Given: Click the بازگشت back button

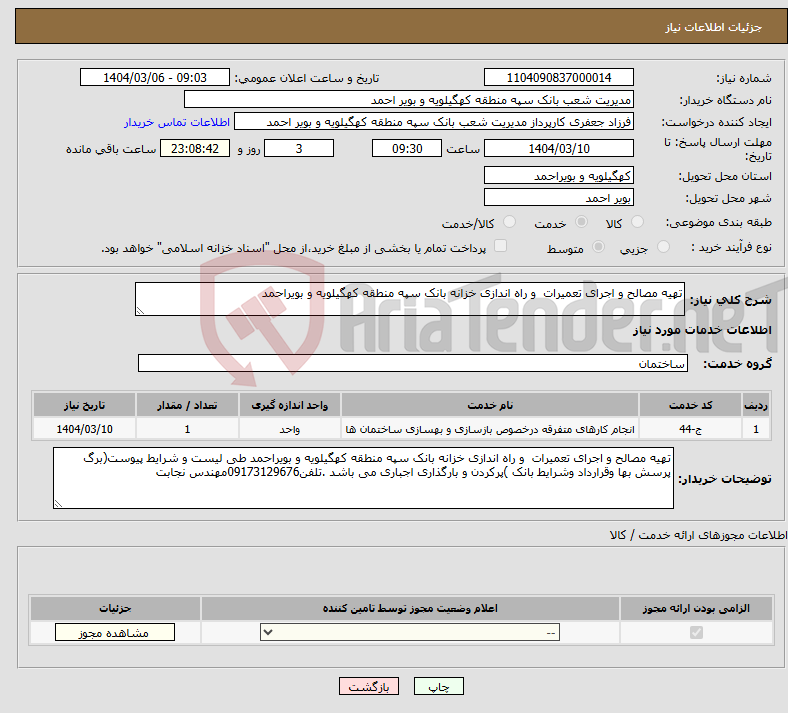Looking at the screenshot, I should 369,686.
